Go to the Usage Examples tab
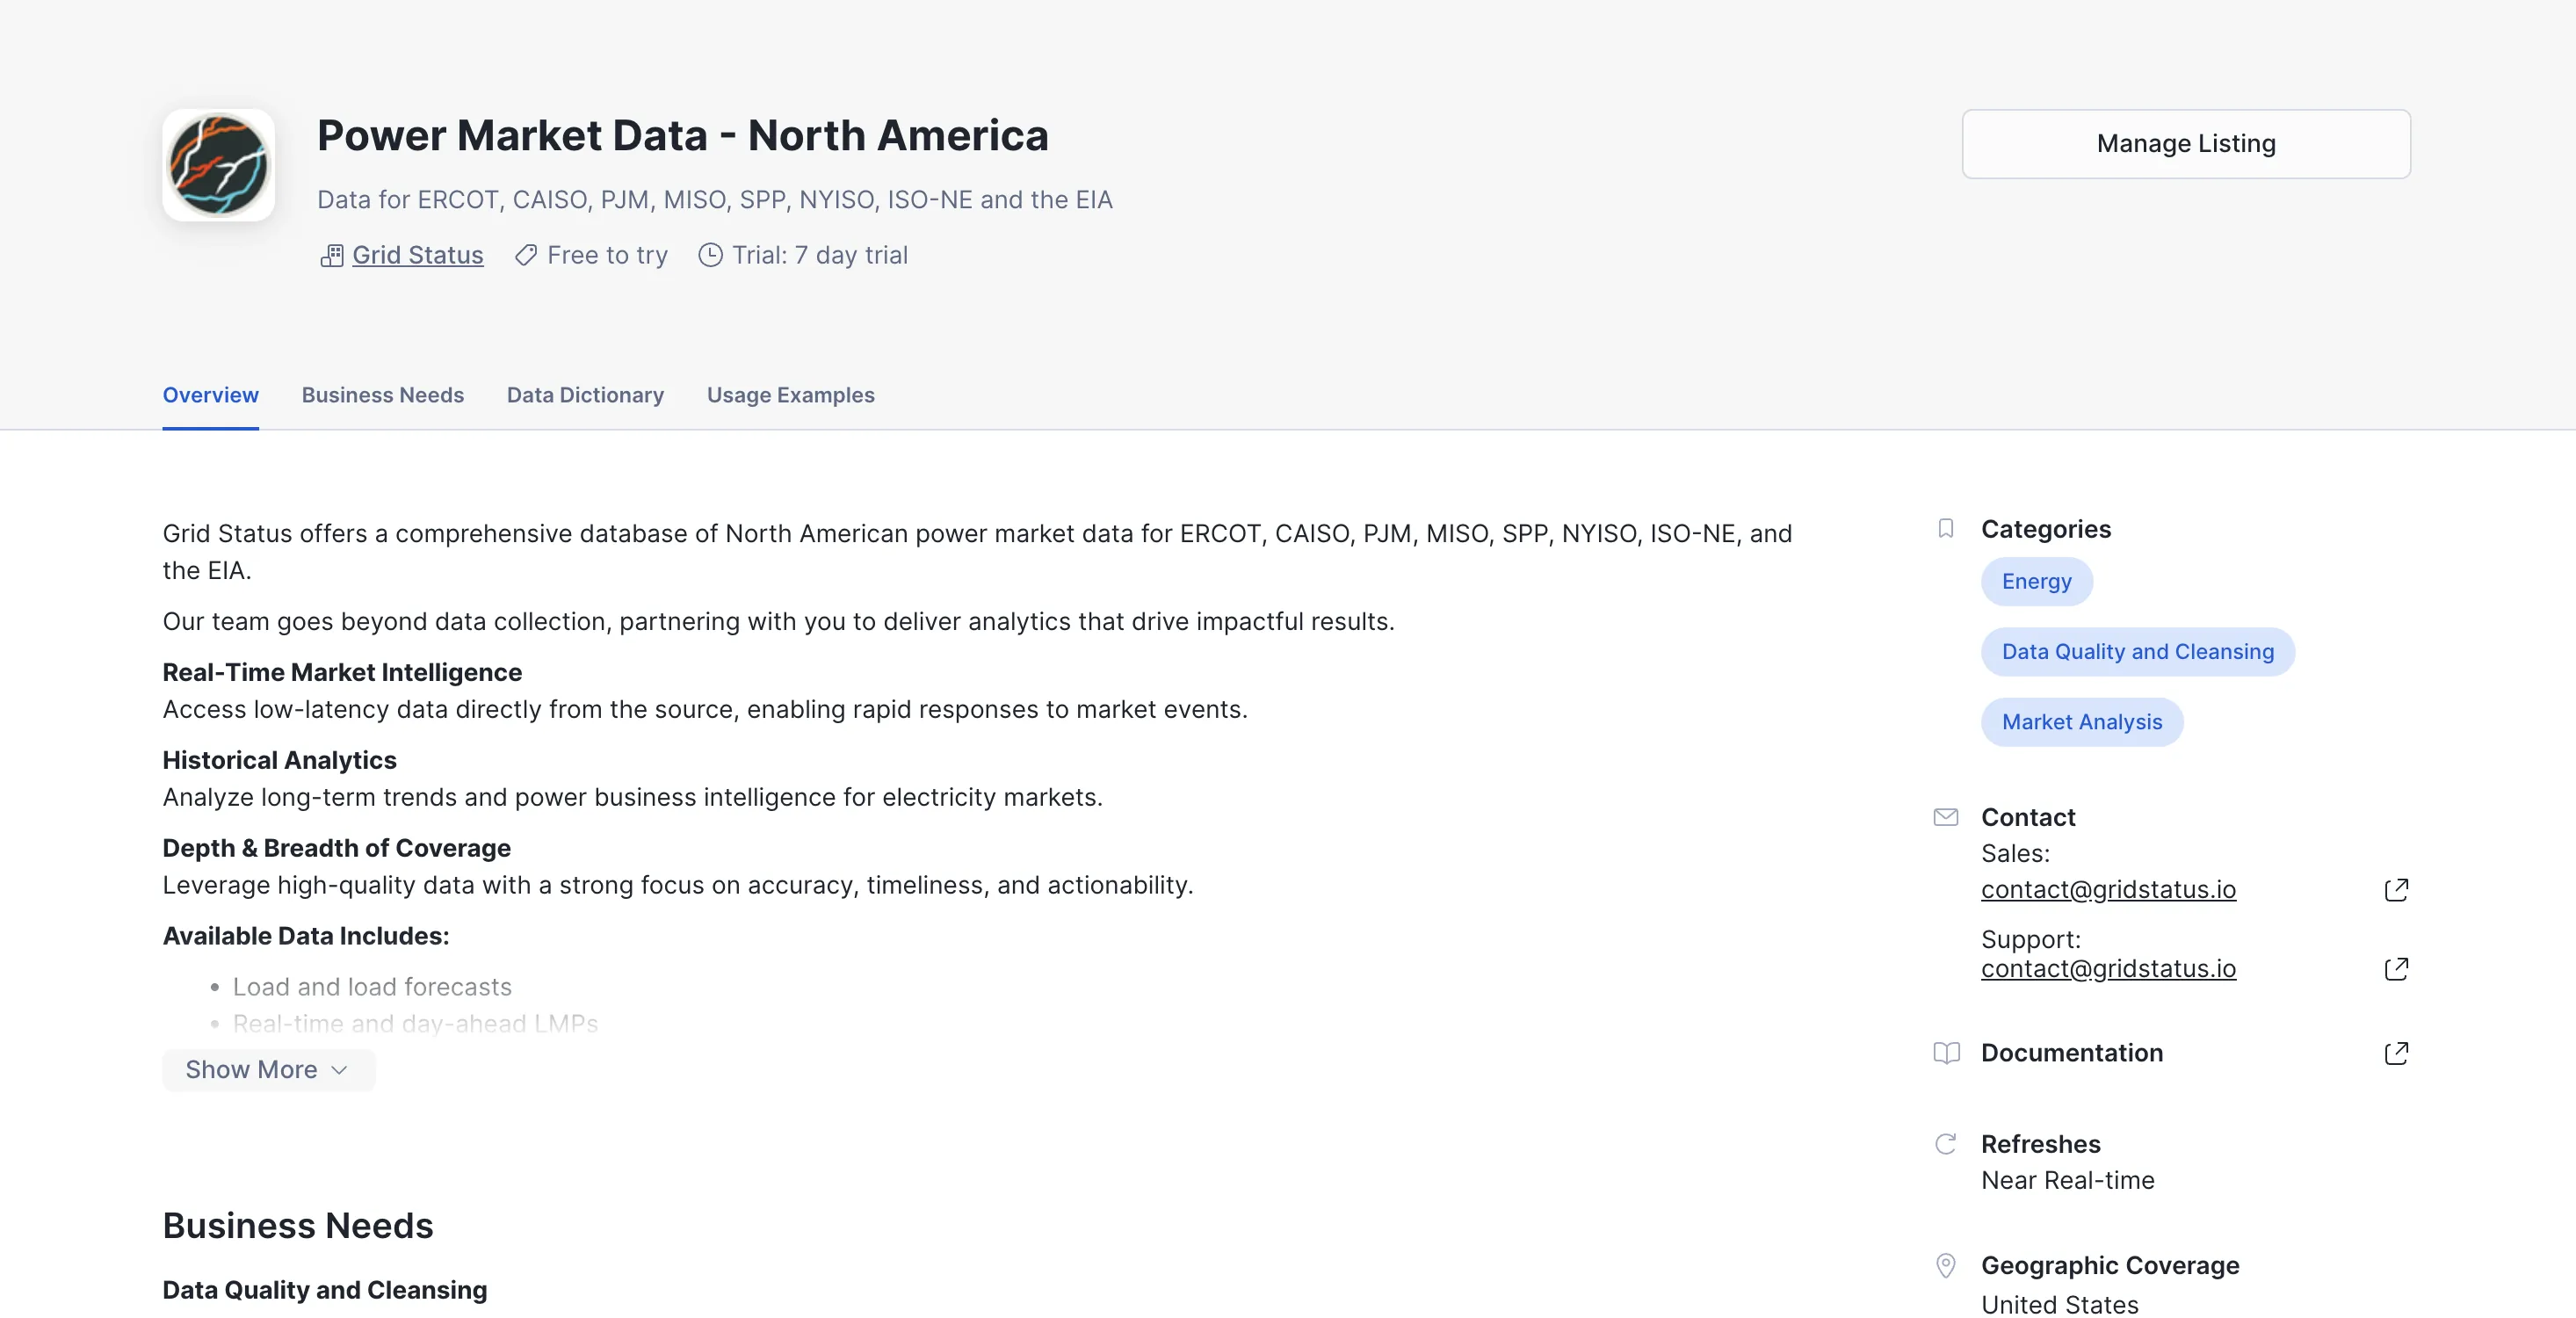The image size is (2576, 1318). click(x=790, y=395)
